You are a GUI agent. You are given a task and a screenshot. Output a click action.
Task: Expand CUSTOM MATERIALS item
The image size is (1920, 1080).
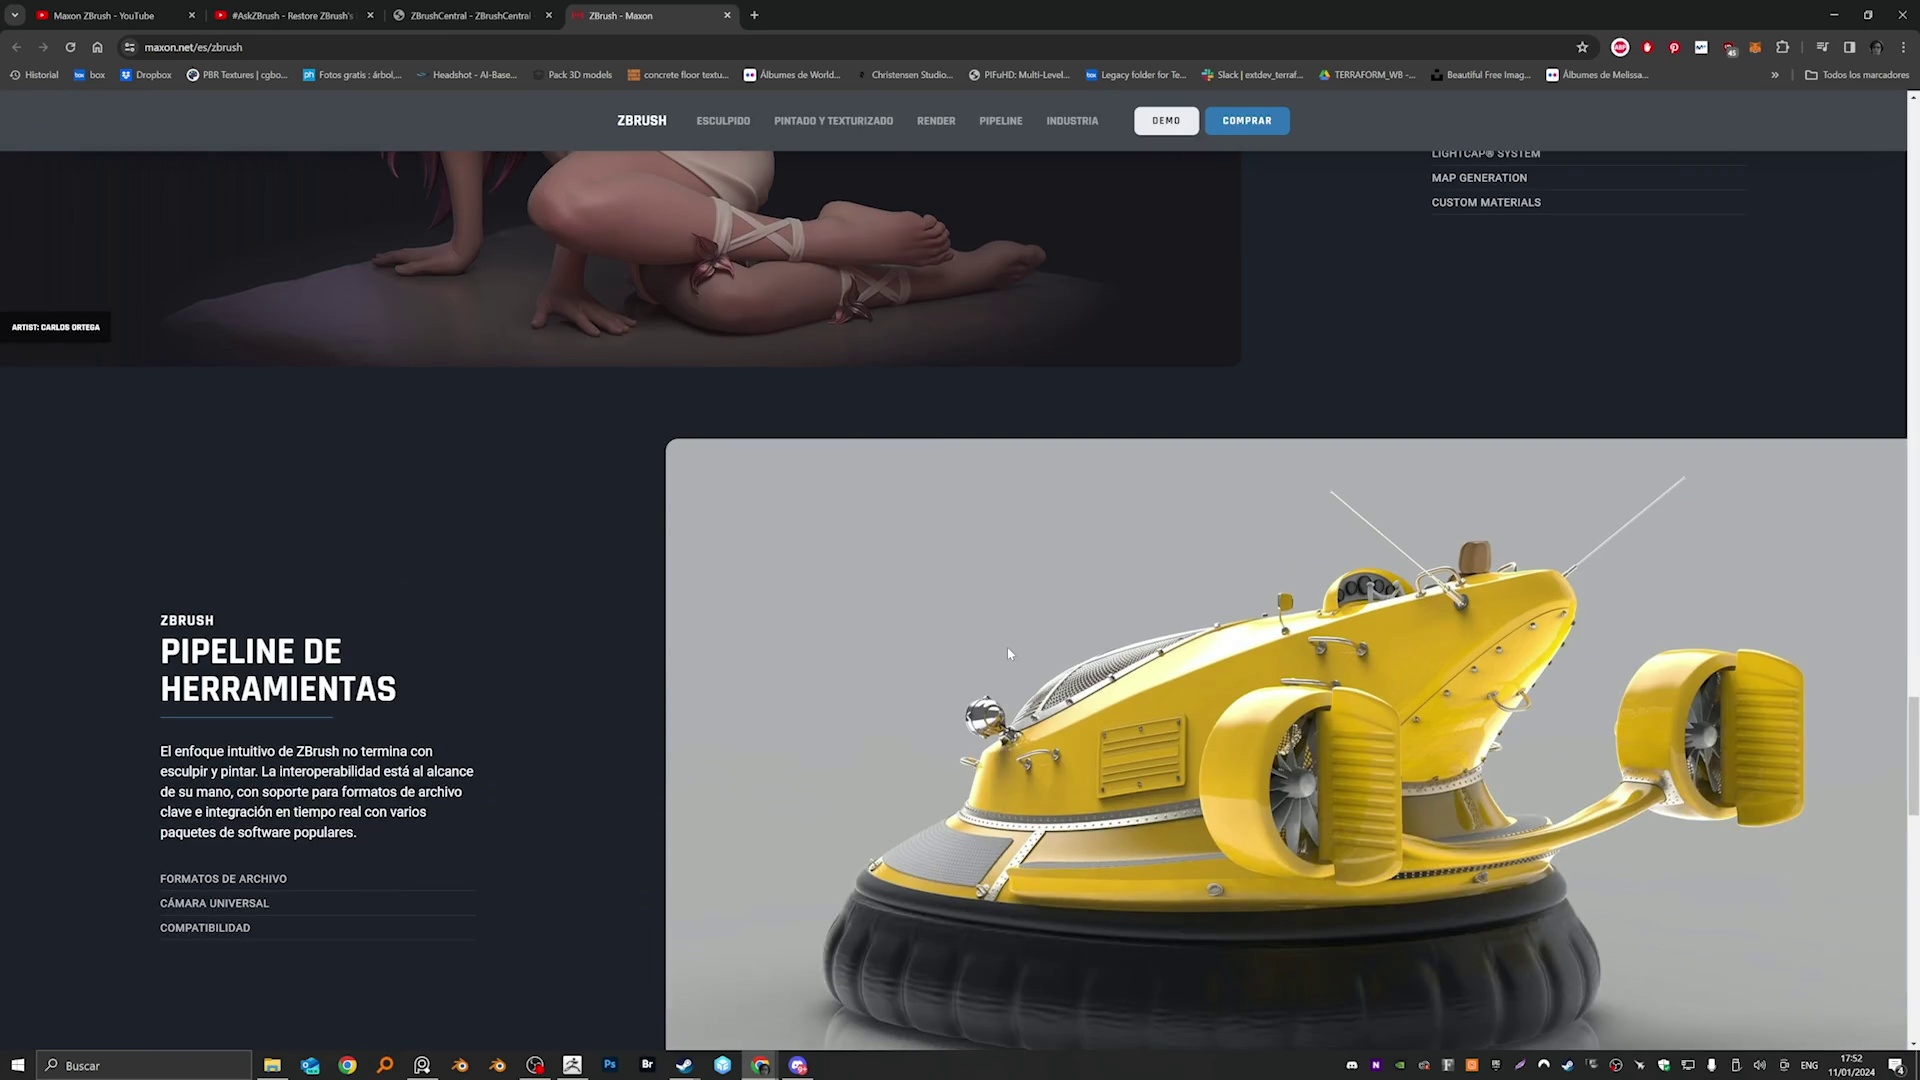click(x=1589, y=202)
